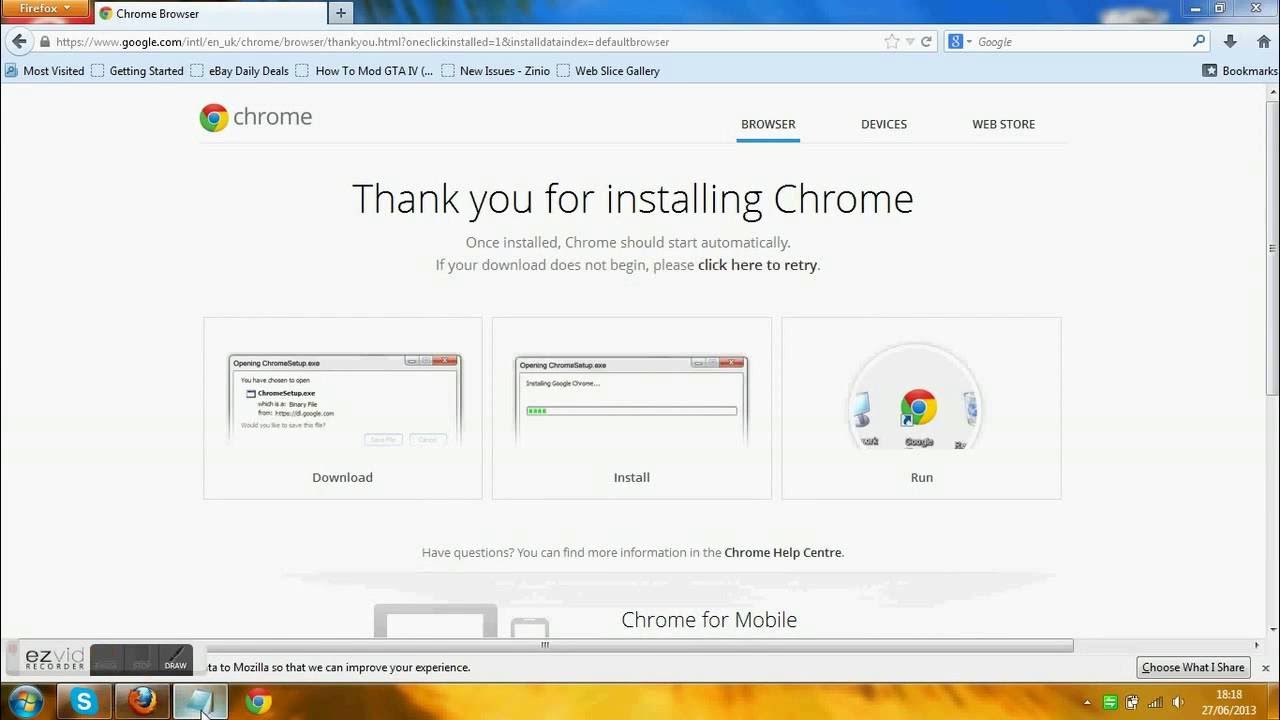Open New Issues - Zinio bookmark
Viewport: 1280px width, 720px height.
click(495, 71)
